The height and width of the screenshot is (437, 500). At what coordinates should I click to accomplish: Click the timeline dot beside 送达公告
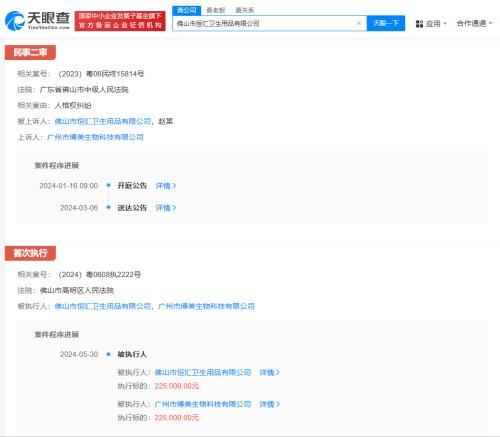tap(108, 207)
